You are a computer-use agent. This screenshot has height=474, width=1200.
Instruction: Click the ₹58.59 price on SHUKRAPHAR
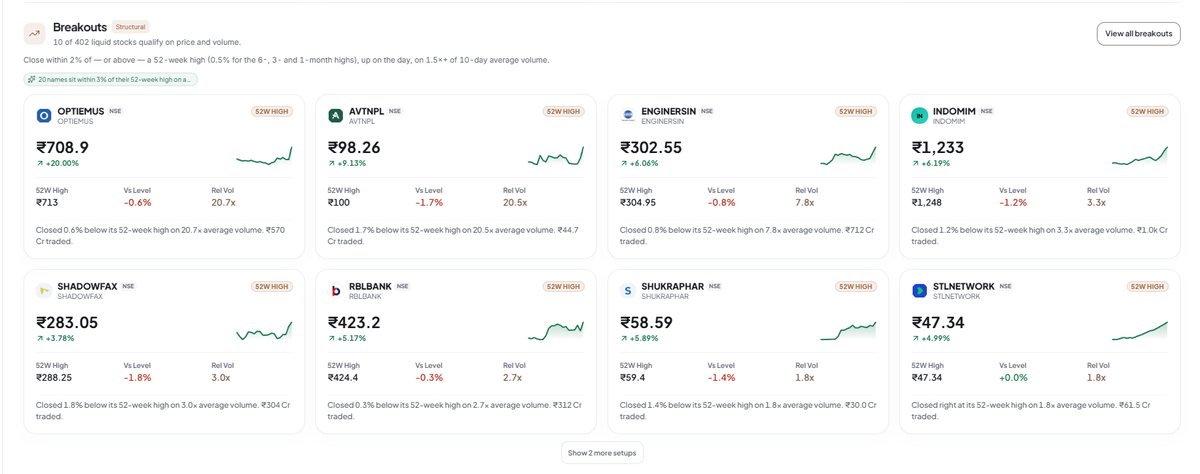tap(646, 322)
